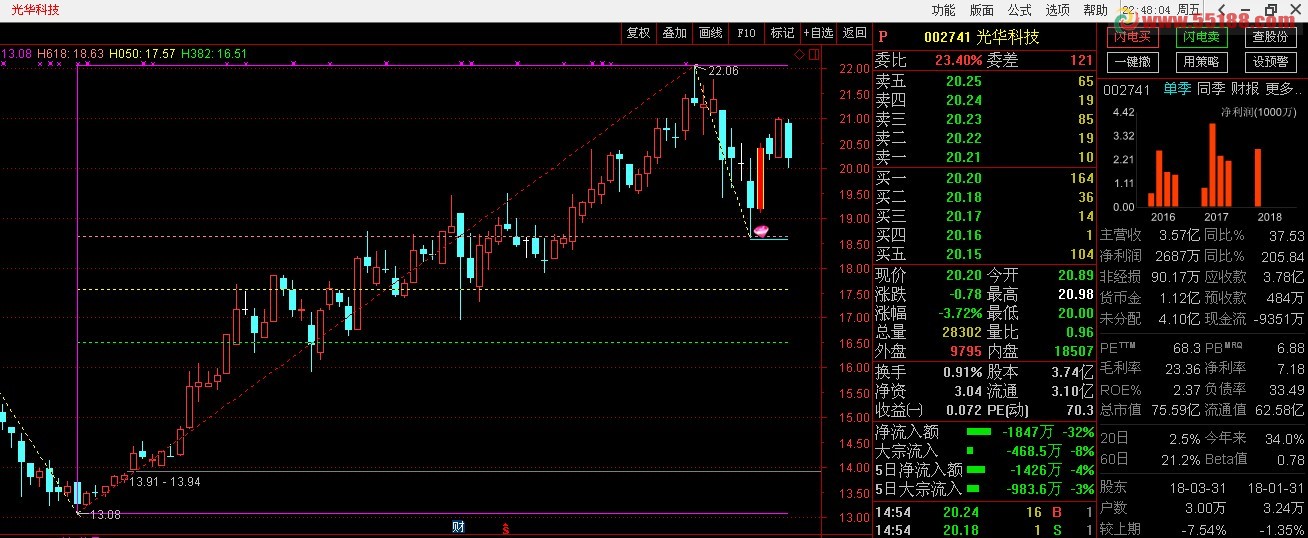The height and width of the screenshot is (538, 1308).
Task: Open the 选项 menu
Action: pos(1057,10)
